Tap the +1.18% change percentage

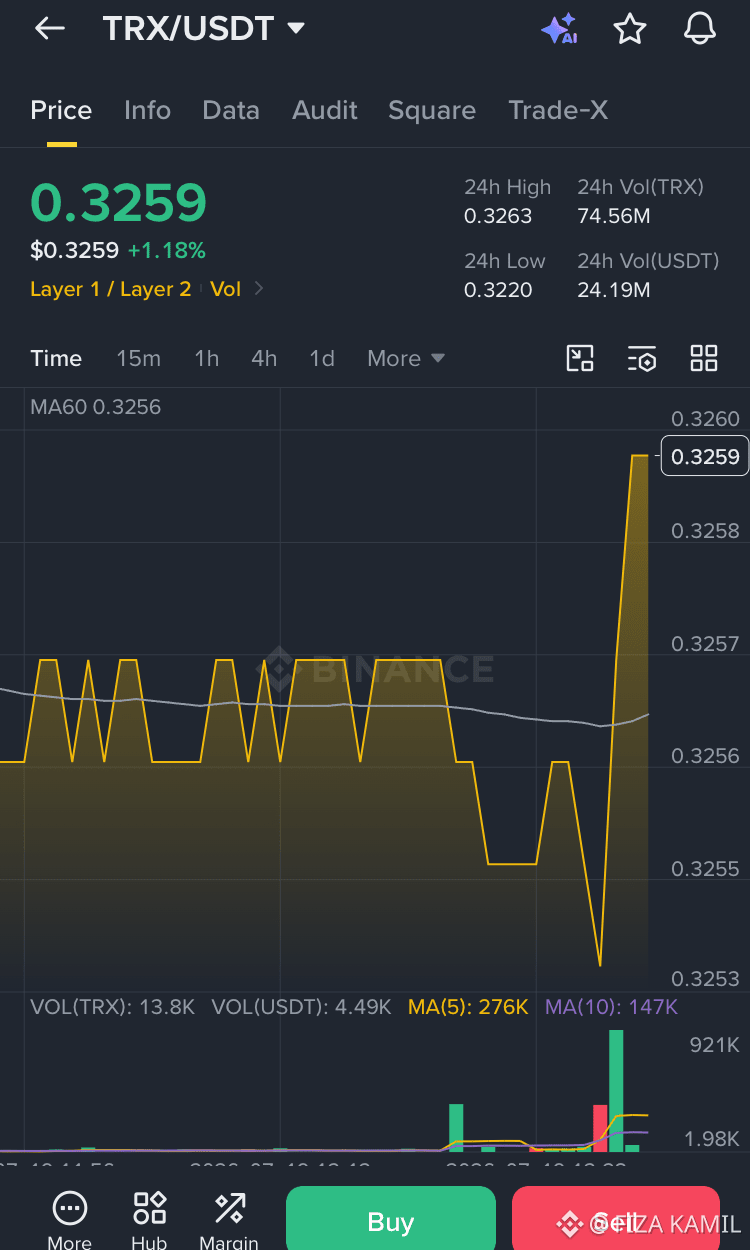pyautogui.click(x=167, y=250)
